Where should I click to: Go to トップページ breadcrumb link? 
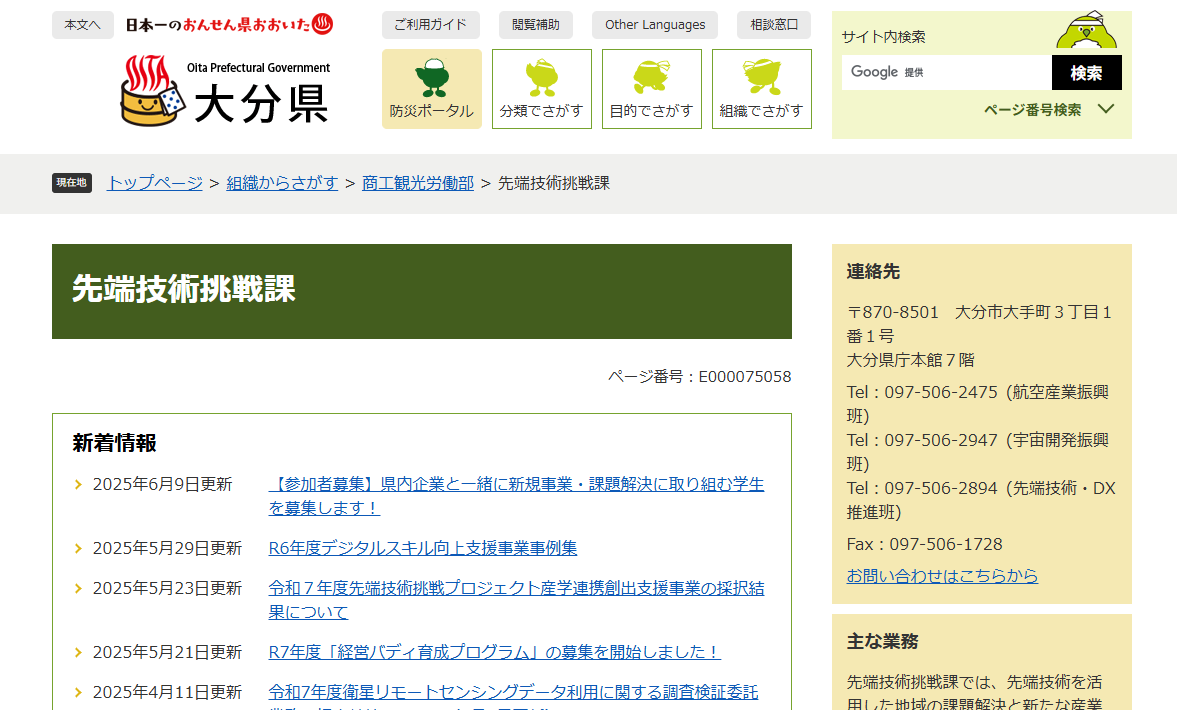[155, 183]
